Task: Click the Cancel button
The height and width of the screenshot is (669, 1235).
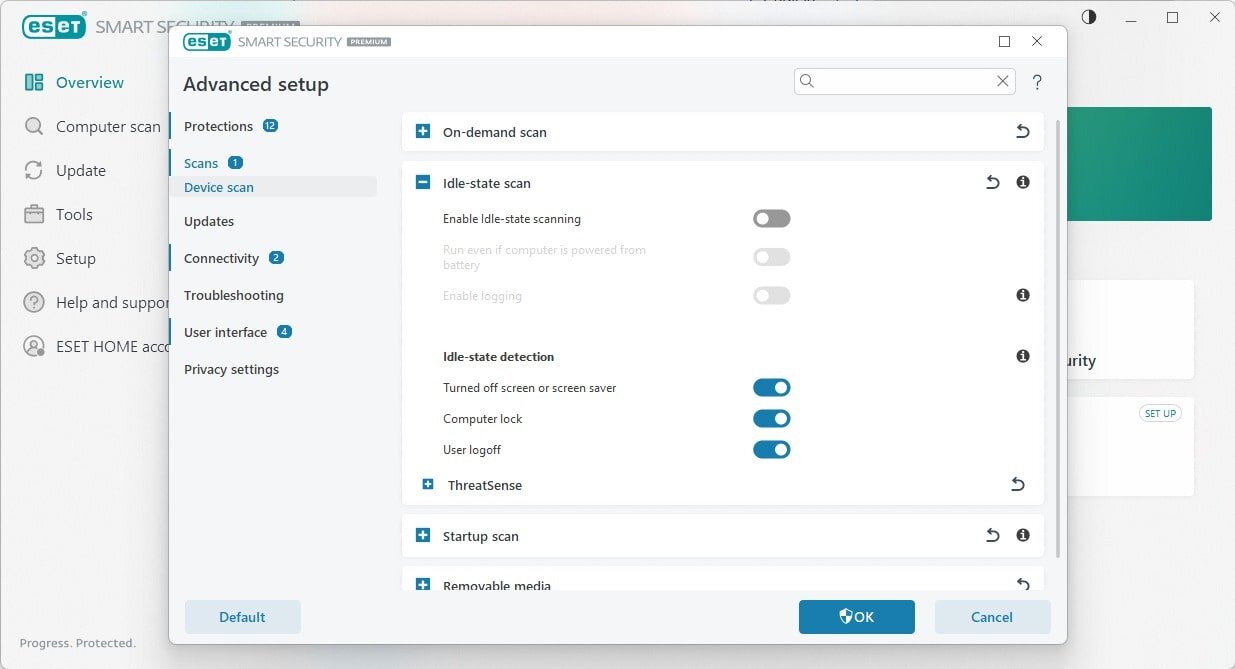Action: 992,617
